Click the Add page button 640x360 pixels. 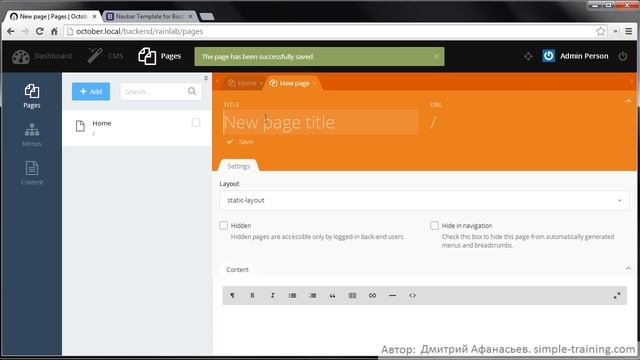click(x=91, y=91)
